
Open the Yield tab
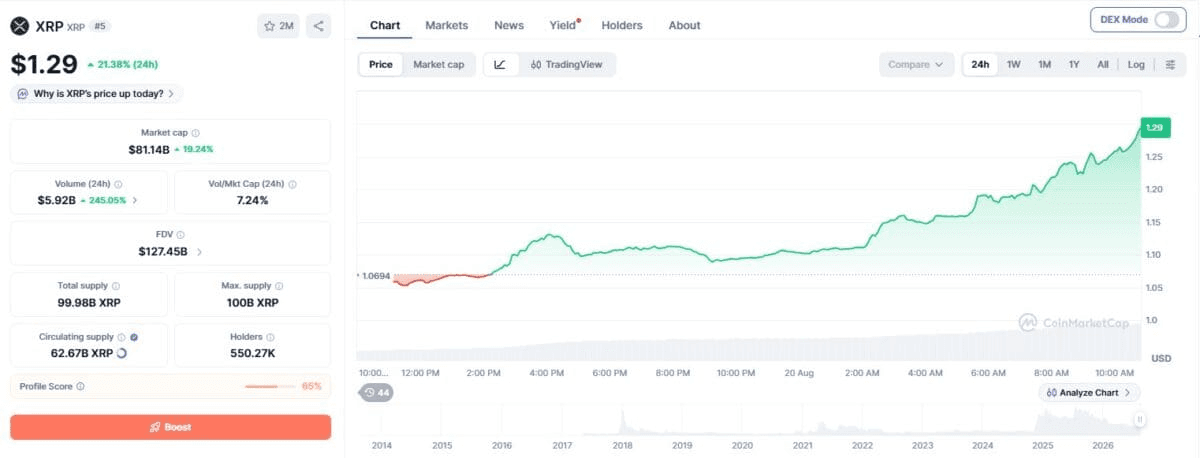tap(563, 25)
